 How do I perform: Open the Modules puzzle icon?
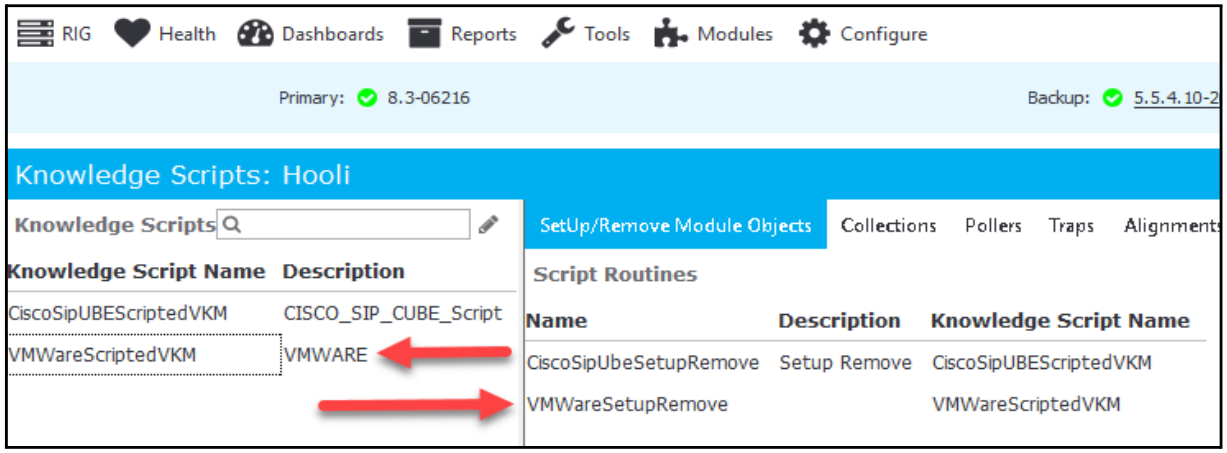coord(671,34)
